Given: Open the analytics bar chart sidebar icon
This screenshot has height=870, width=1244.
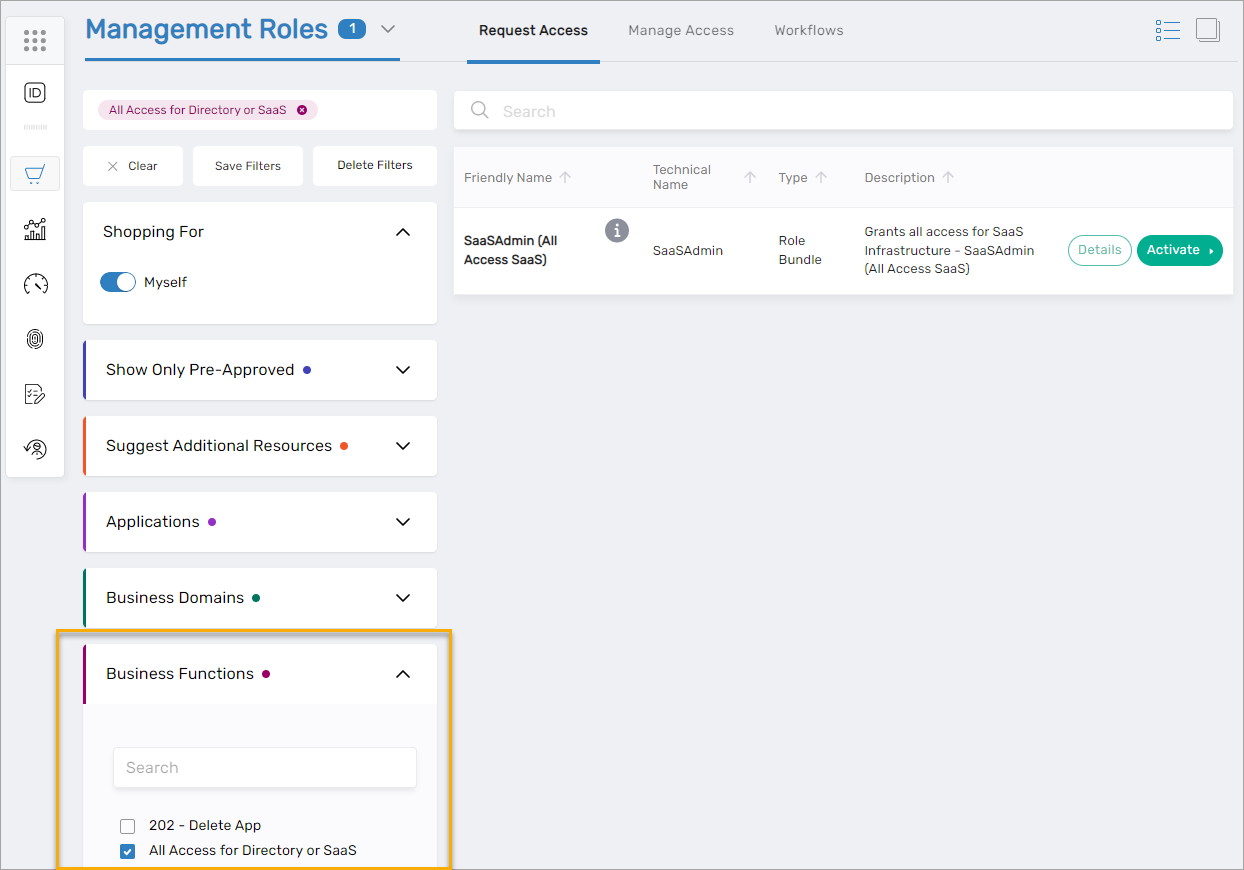Looking at the screenshot, I should point(35,229).
